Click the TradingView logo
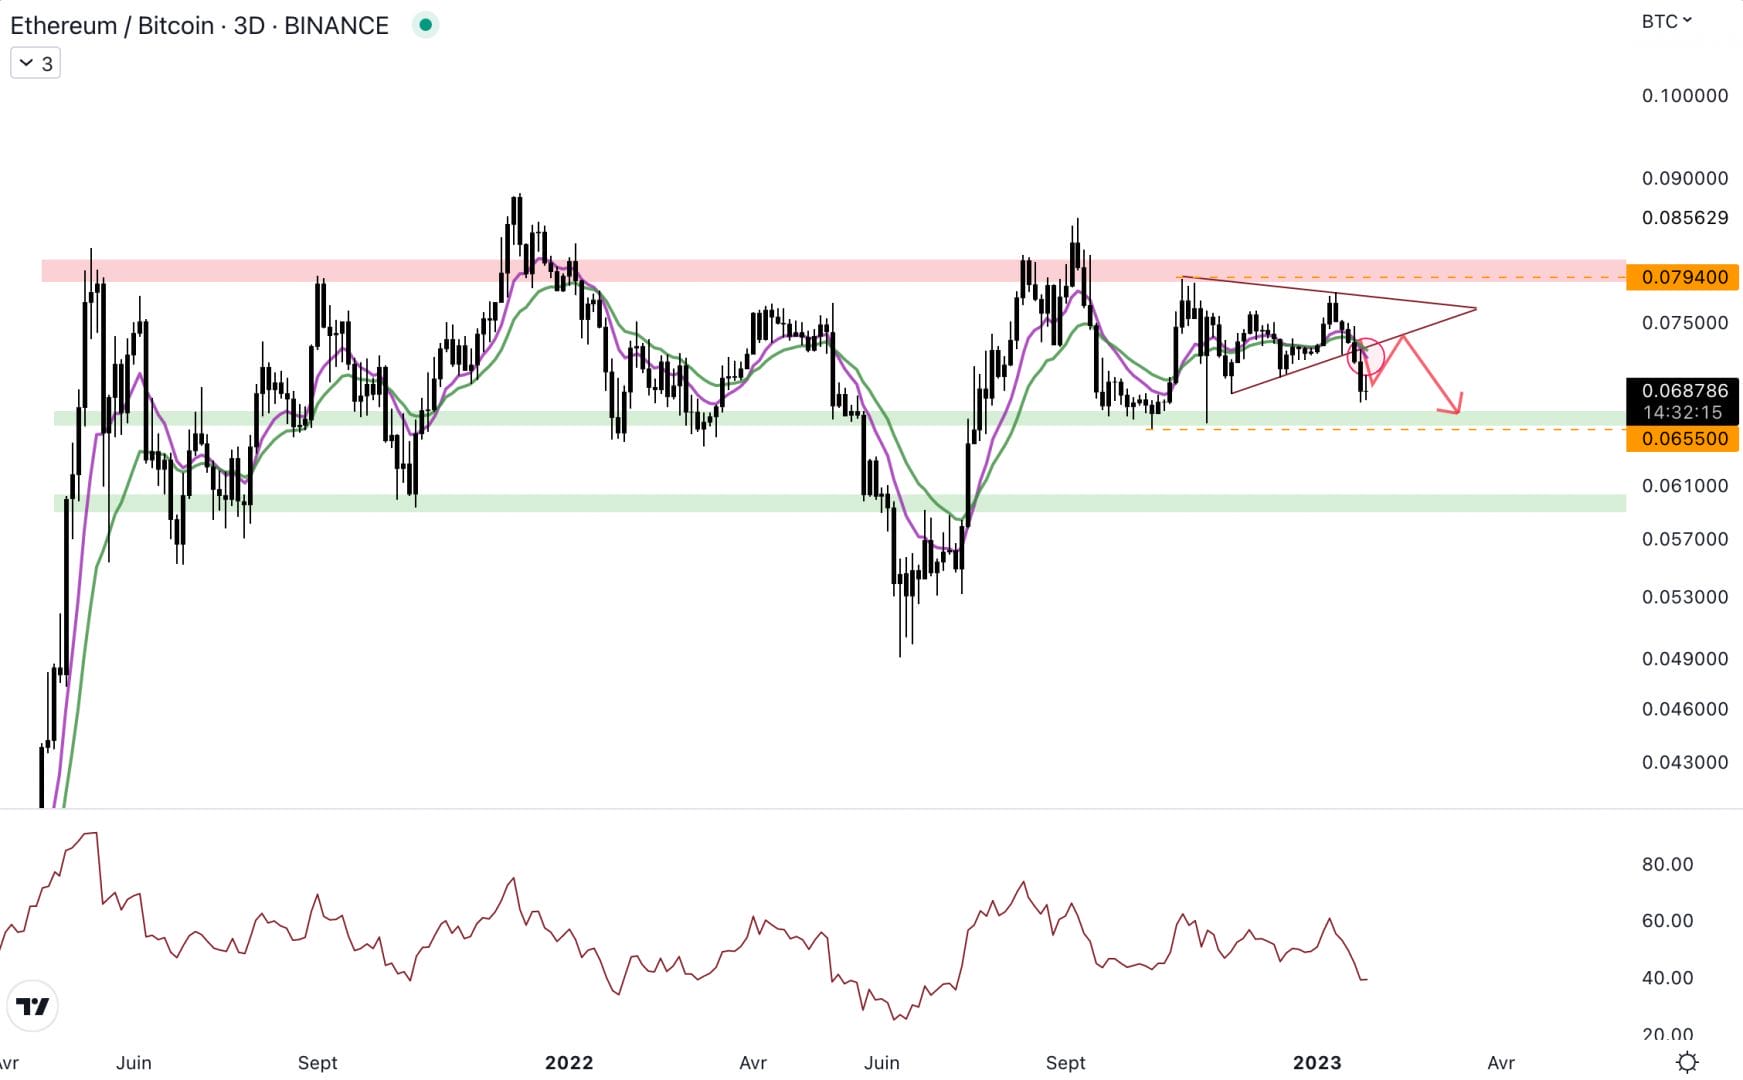 point(33,1007)
